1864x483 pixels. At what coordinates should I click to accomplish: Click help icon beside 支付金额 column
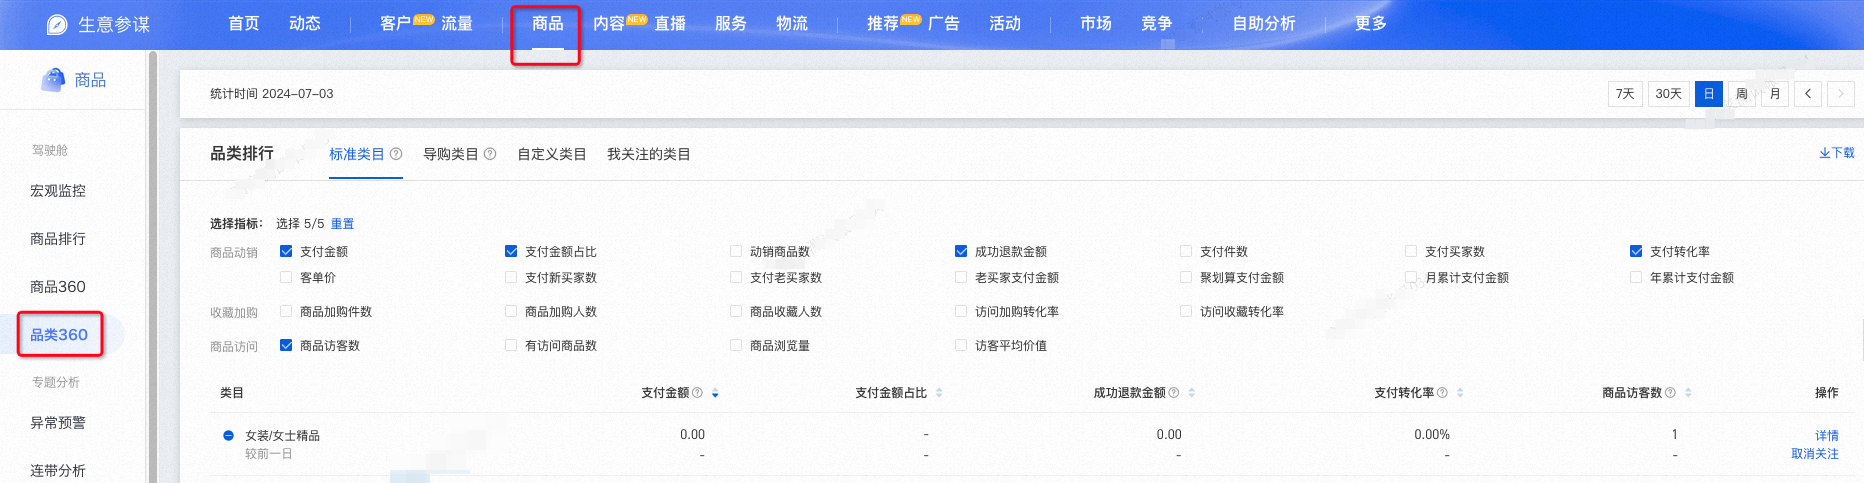697,393
